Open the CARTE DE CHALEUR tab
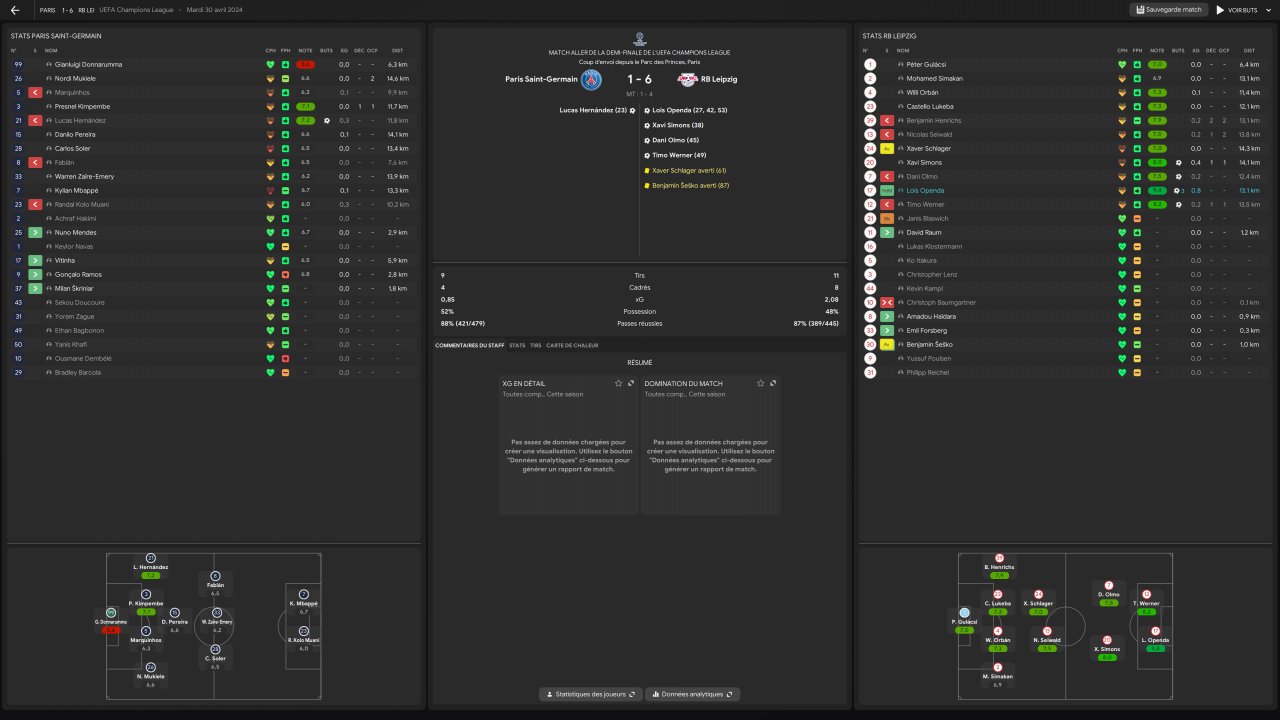This screenshot has width=1280, height=720. click(x=573, y=345)
